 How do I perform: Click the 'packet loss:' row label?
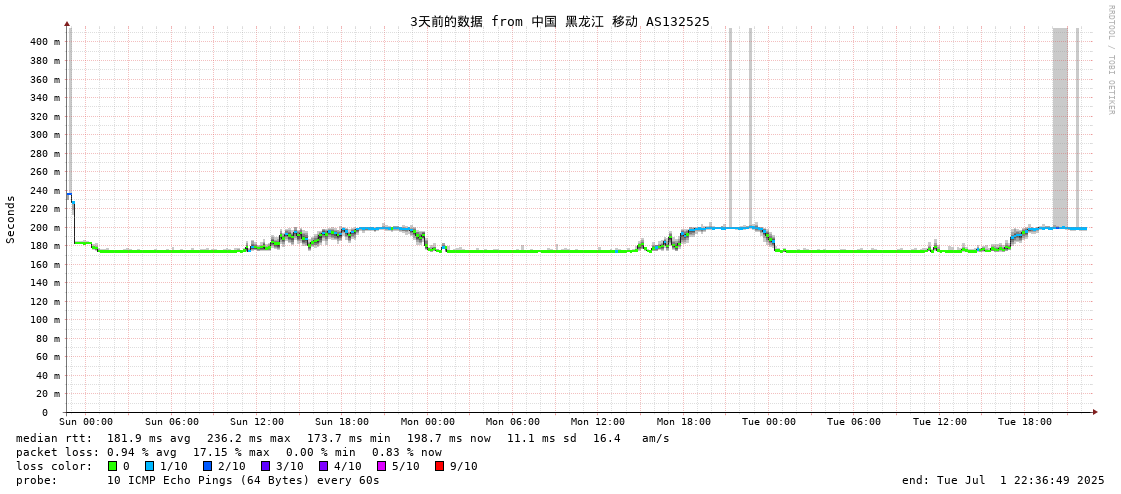(57, 453)
